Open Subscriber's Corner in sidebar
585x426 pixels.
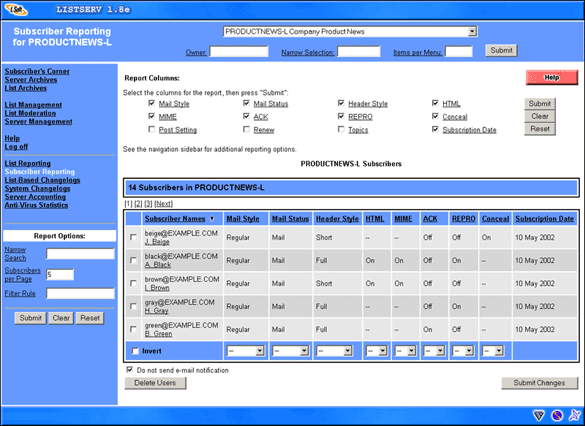pos(37,71)
